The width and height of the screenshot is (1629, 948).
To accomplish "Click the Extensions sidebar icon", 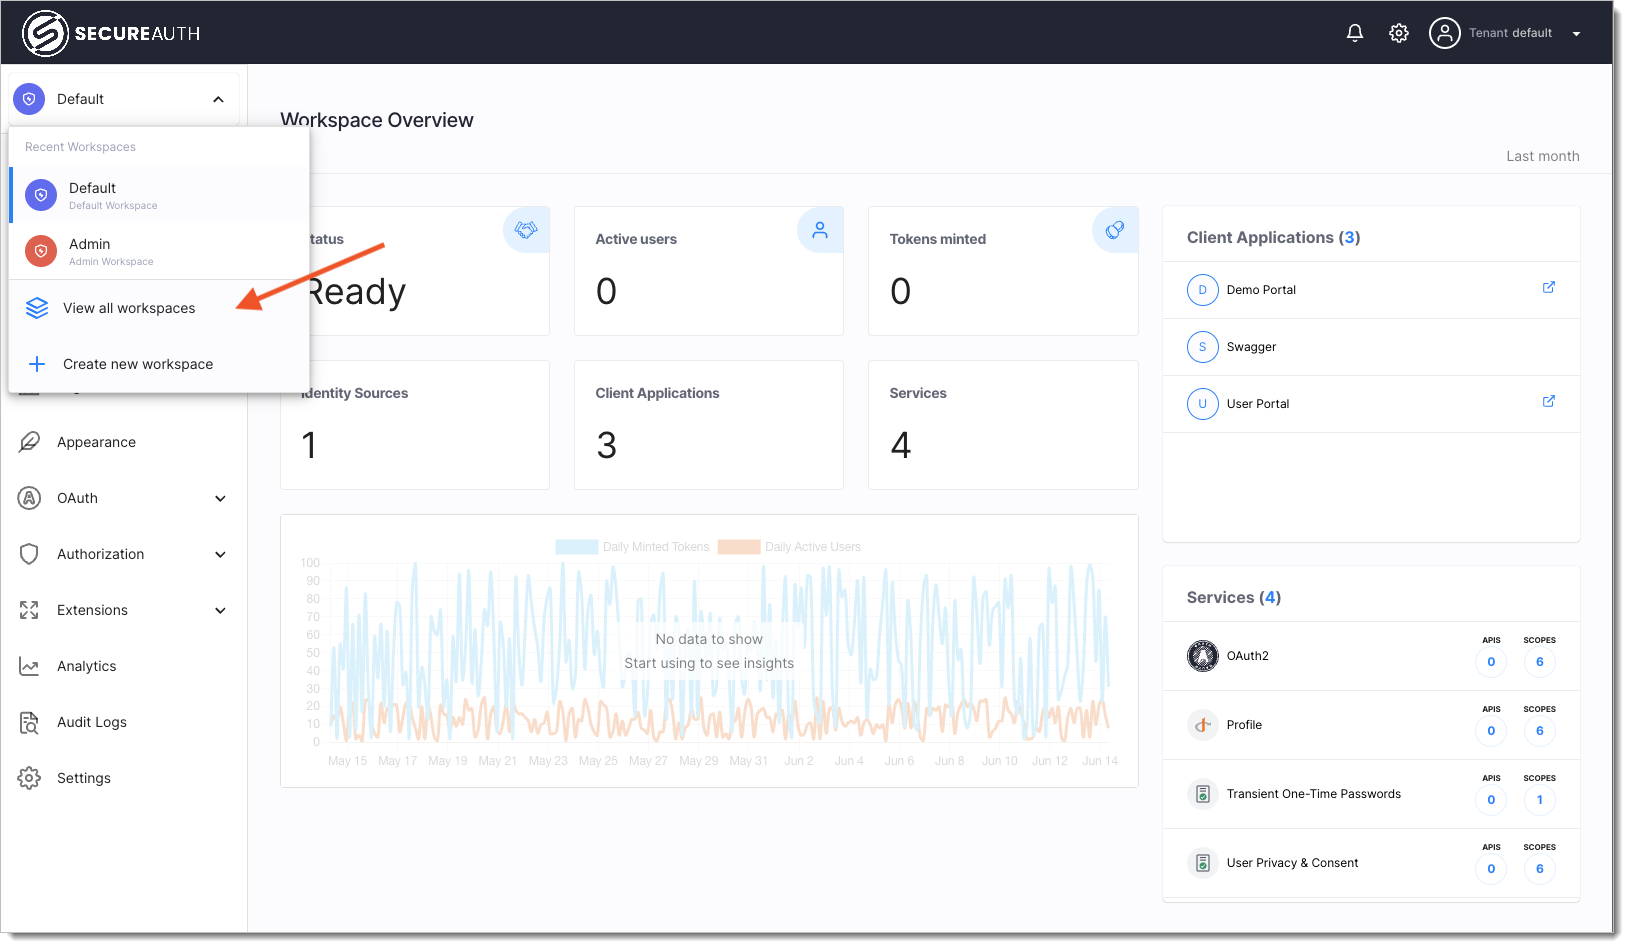I will point(29,610).
